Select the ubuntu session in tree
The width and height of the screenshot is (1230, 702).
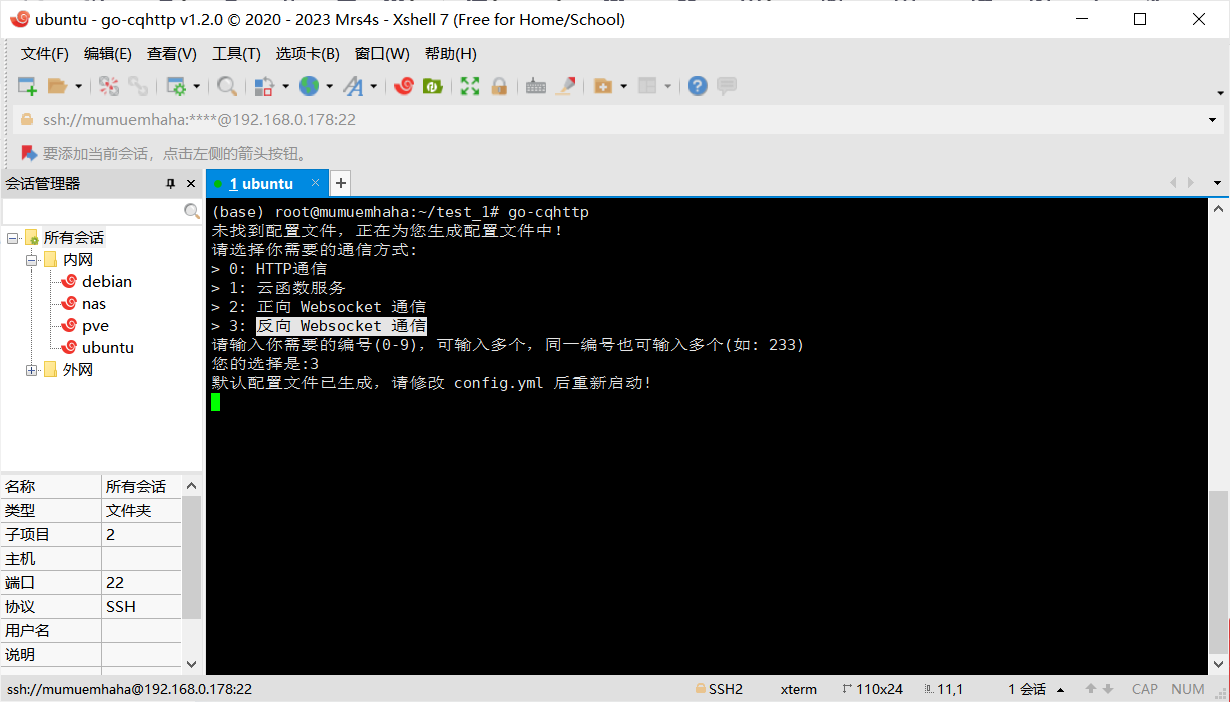point(107,348)
